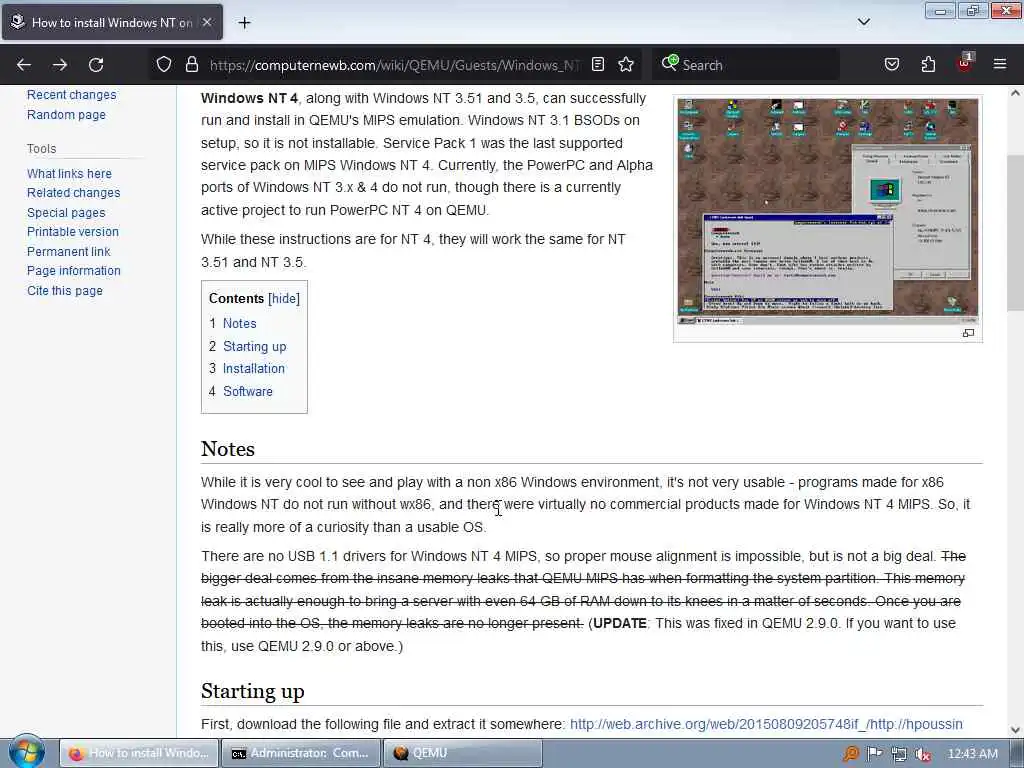Go back to the previous page
The height and width of the screenshot is (768, 1024).
click(24, 65)
